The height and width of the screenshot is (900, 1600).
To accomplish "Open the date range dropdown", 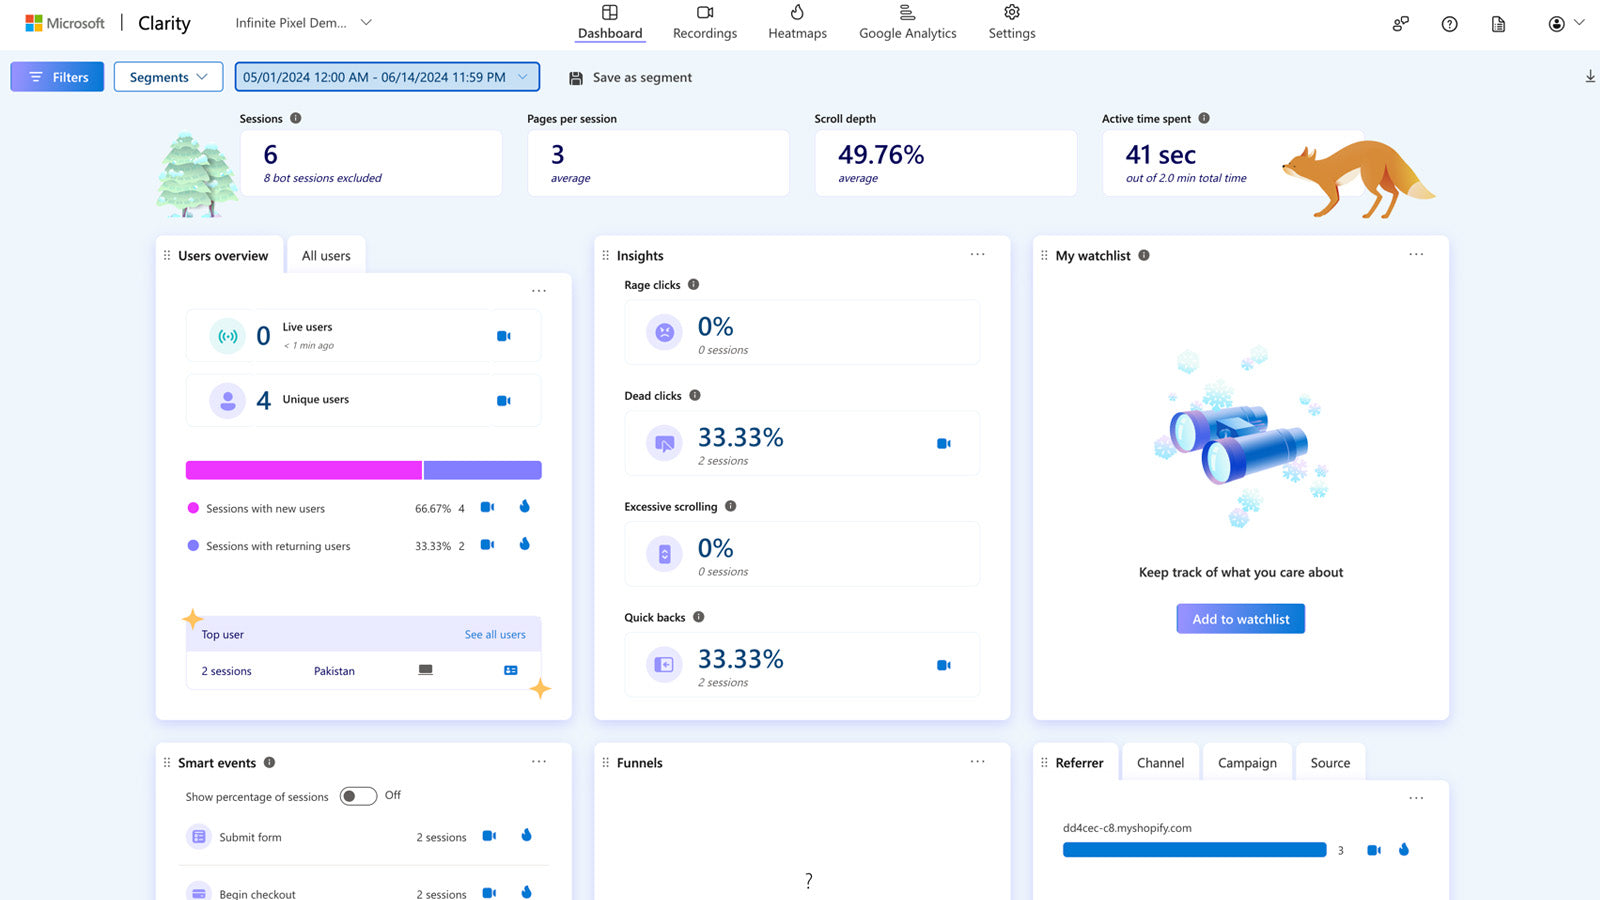I will (x=387, y=77).
